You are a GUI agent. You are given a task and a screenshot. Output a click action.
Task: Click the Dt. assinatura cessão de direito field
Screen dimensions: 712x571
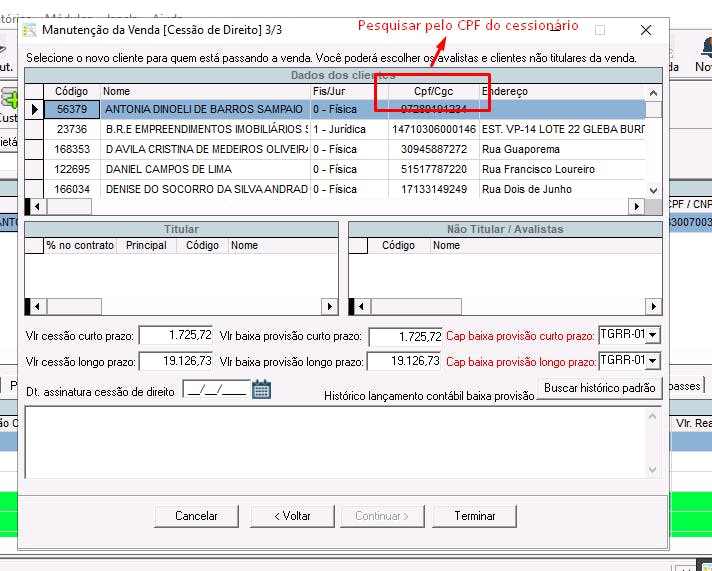click(217, 390)
